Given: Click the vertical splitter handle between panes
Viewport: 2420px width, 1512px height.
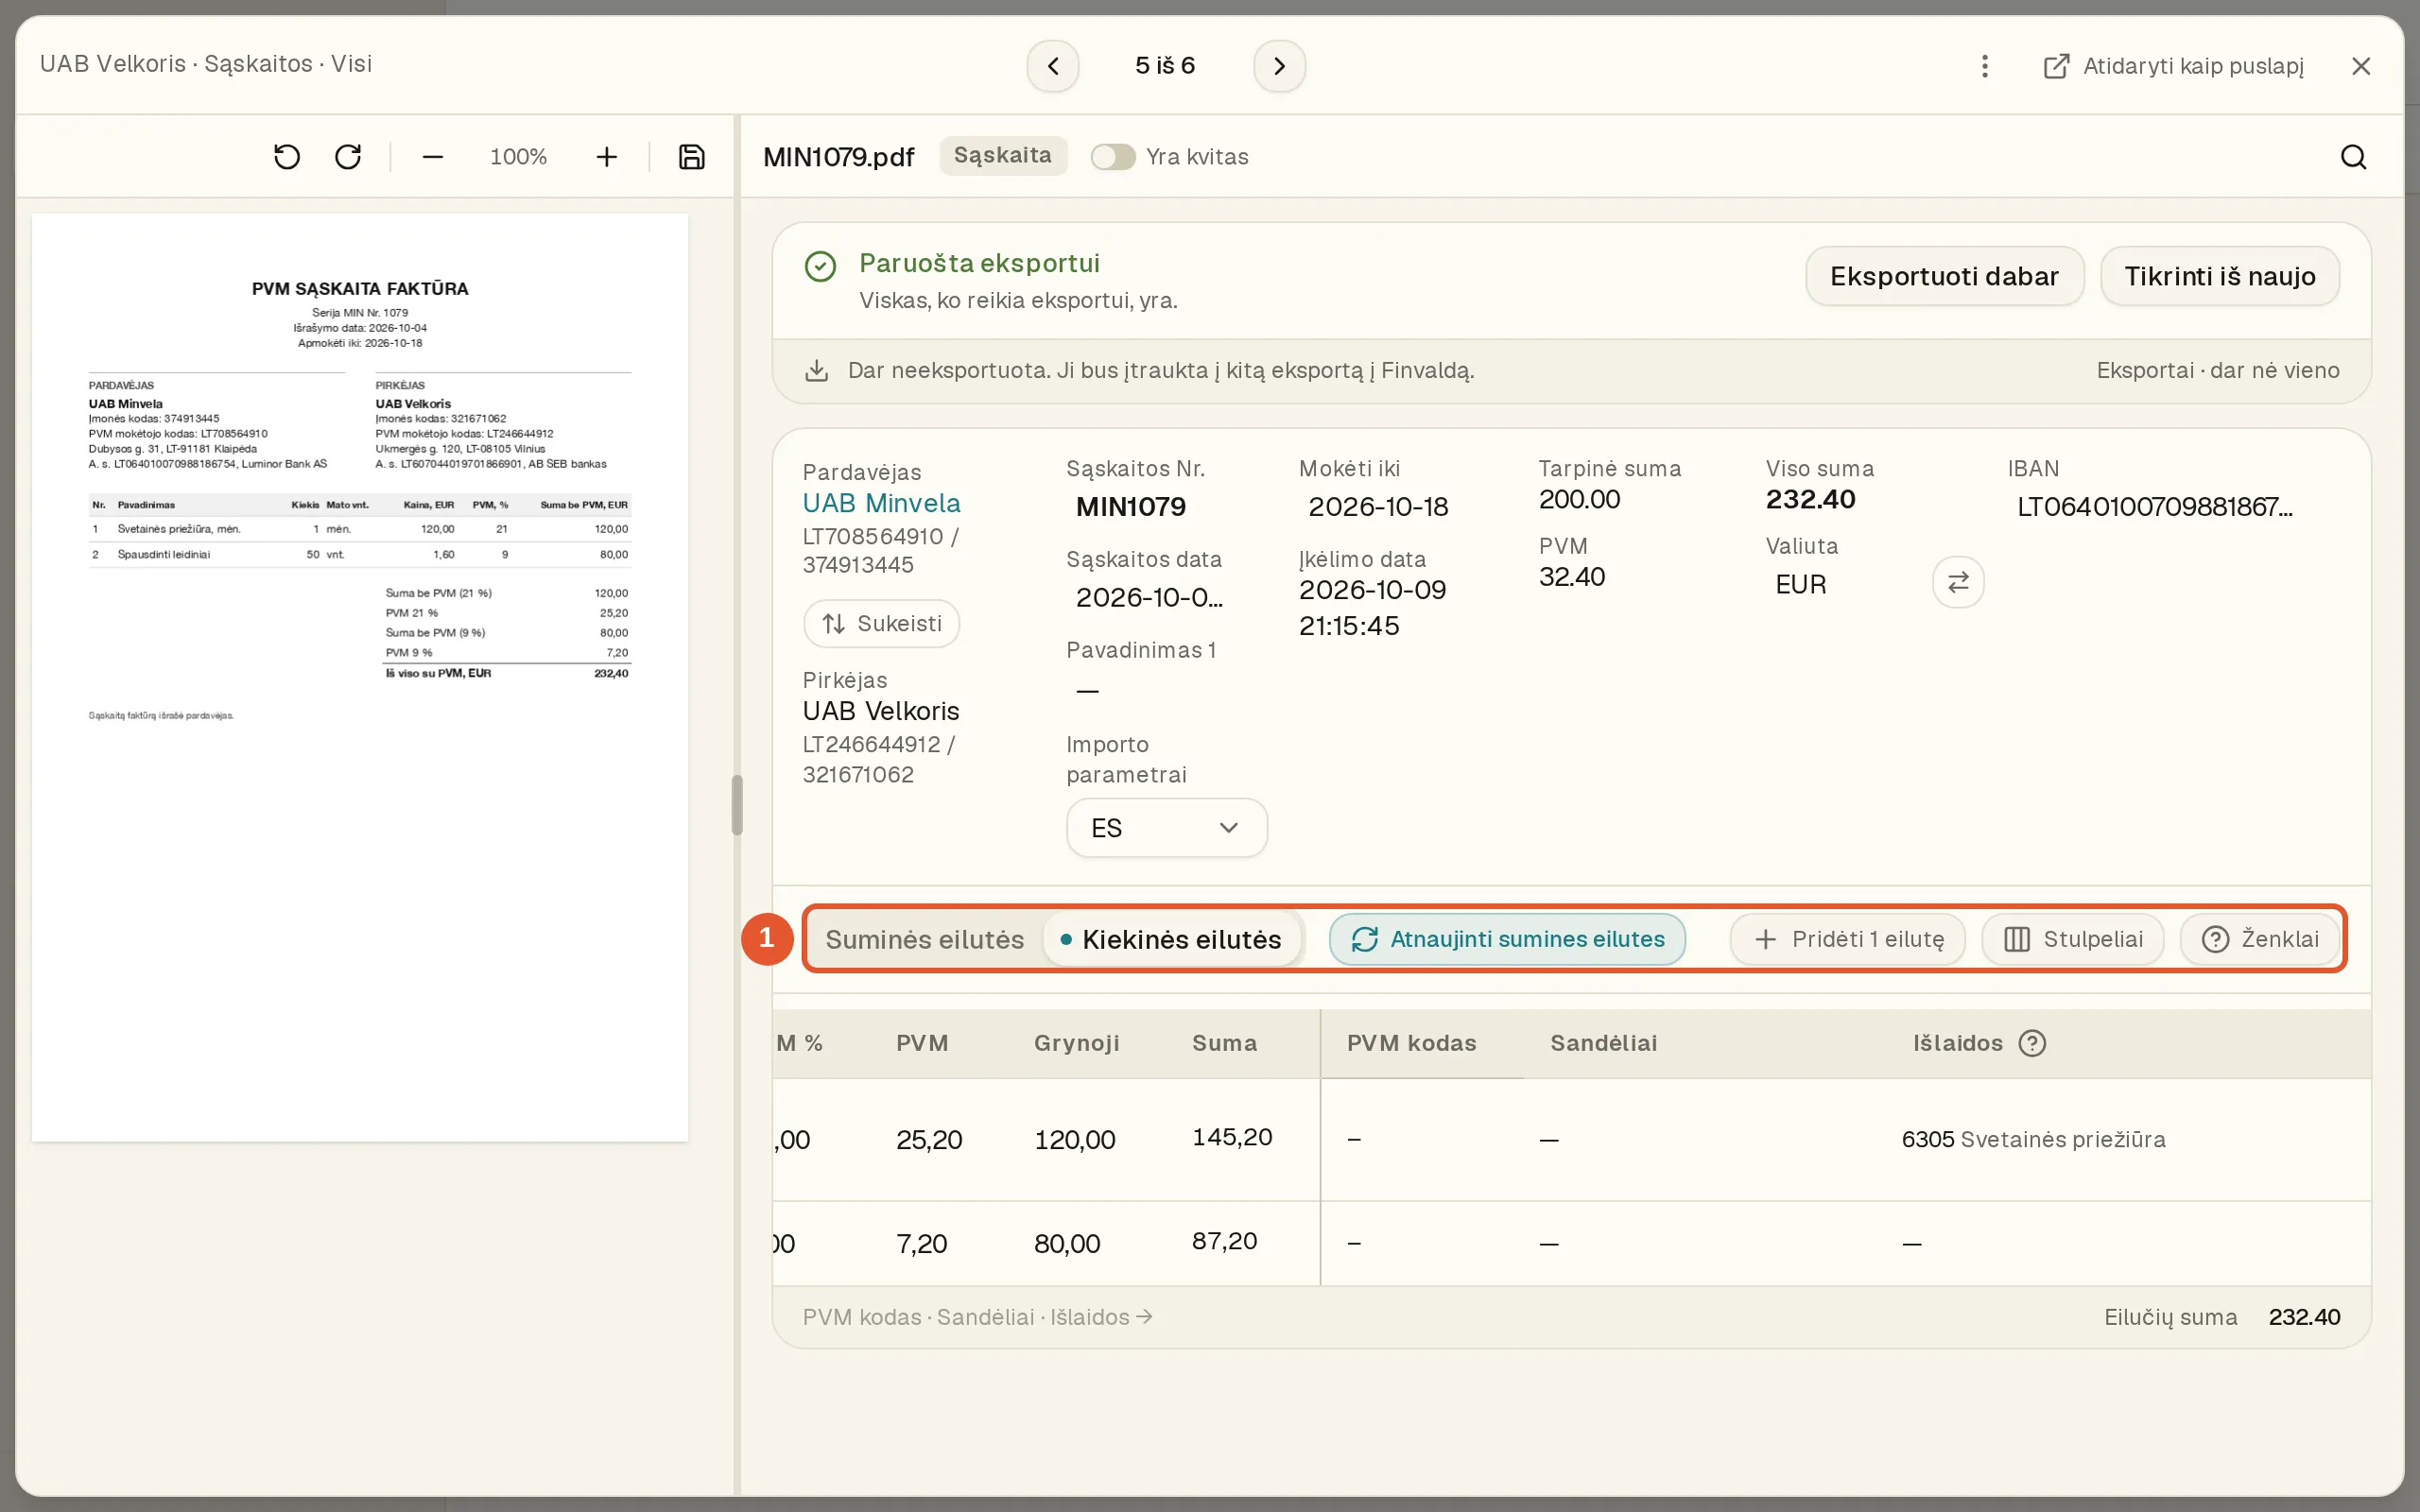Looking at the screenshot, I should click(x=737, y=805).
